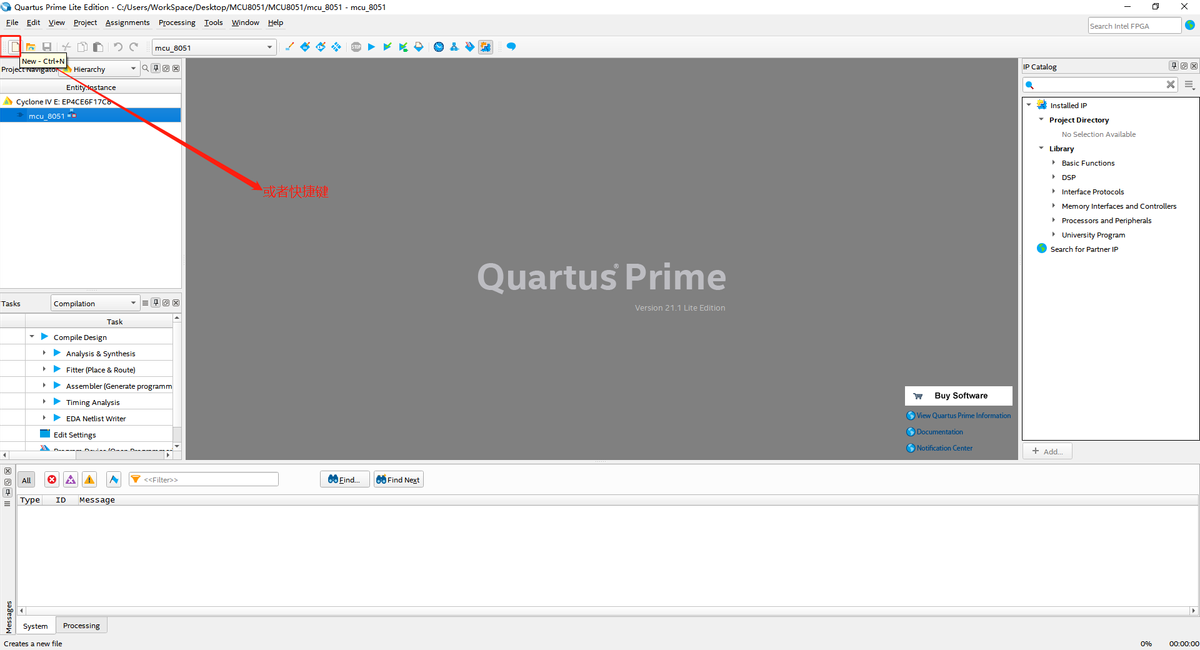Open the highlighted Platform Designer icon
1200x650 pixels.
(485, 47)
